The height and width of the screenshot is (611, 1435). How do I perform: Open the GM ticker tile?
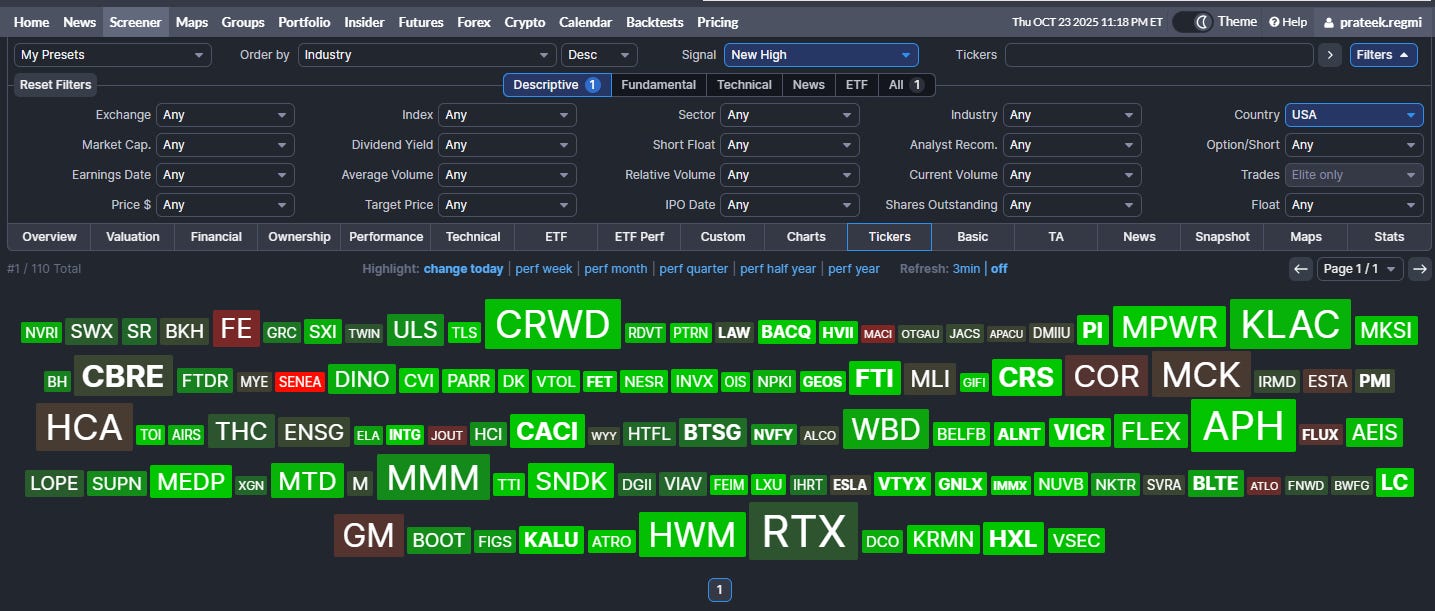pos(369,536)
